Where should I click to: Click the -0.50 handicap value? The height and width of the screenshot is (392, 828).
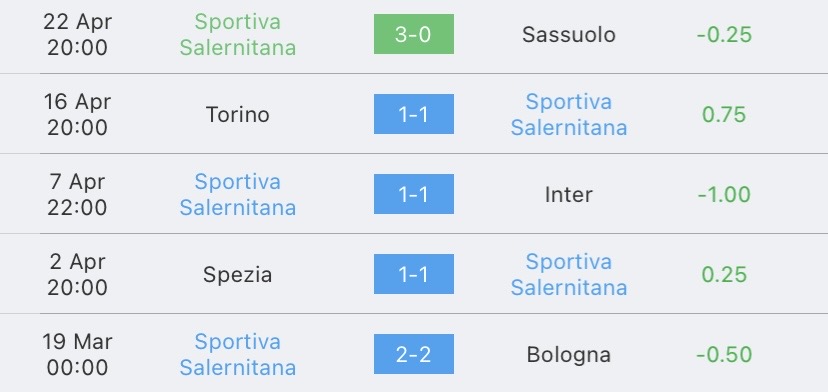(x=724, y=354)
